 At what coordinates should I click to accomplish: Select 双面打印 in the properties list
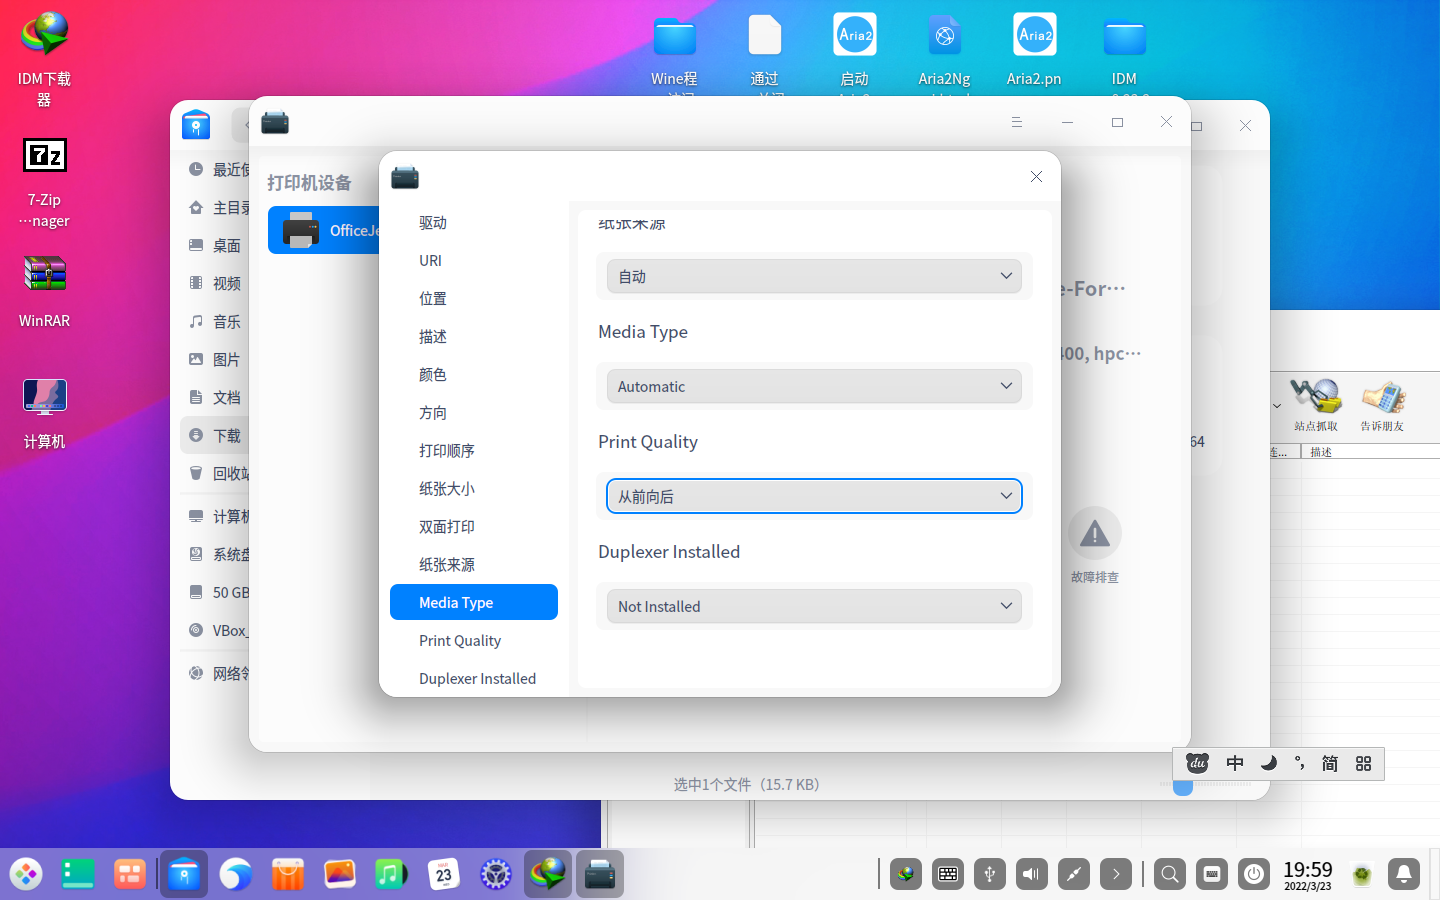(474, 527)
